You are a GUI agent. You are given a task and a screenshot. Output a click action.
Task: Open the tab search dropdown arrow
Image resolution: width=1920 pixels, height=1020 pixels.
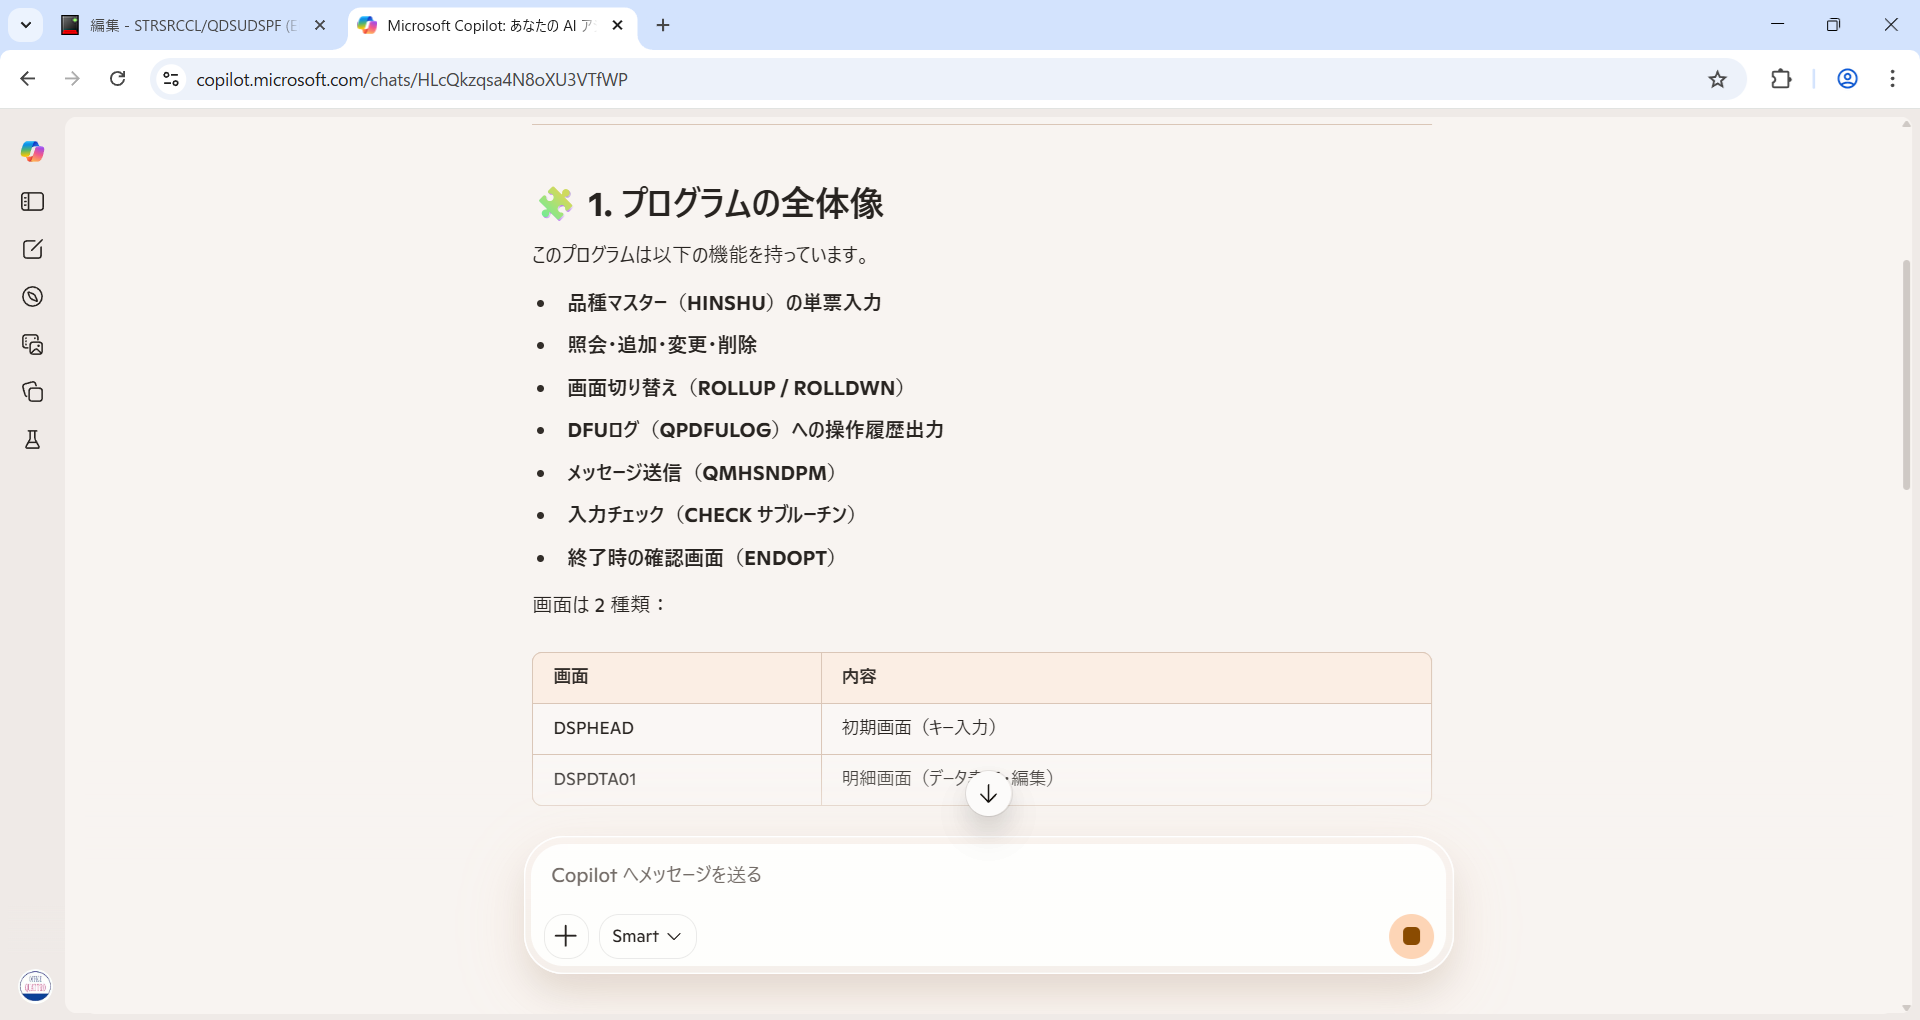click(x=26, y=25)
